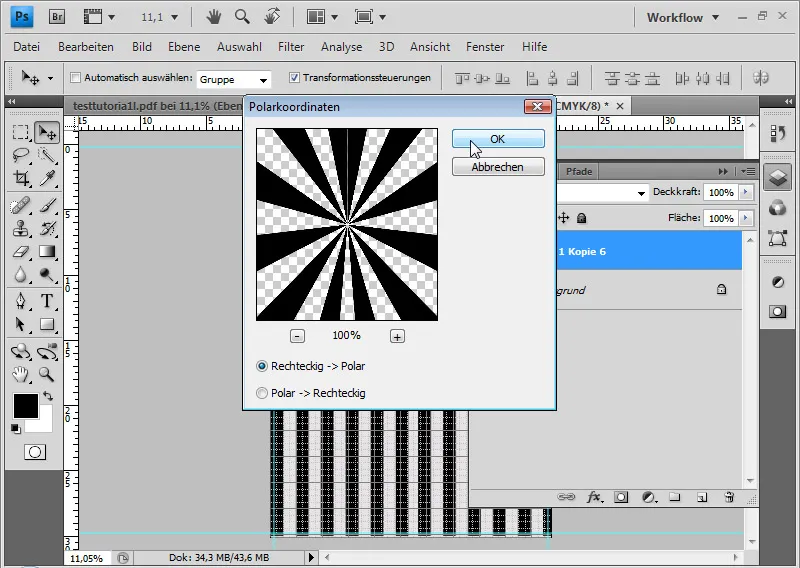The image size is (800, 568).
Task: Open Layers panel options menu
Action: click(x=748, y=171)
